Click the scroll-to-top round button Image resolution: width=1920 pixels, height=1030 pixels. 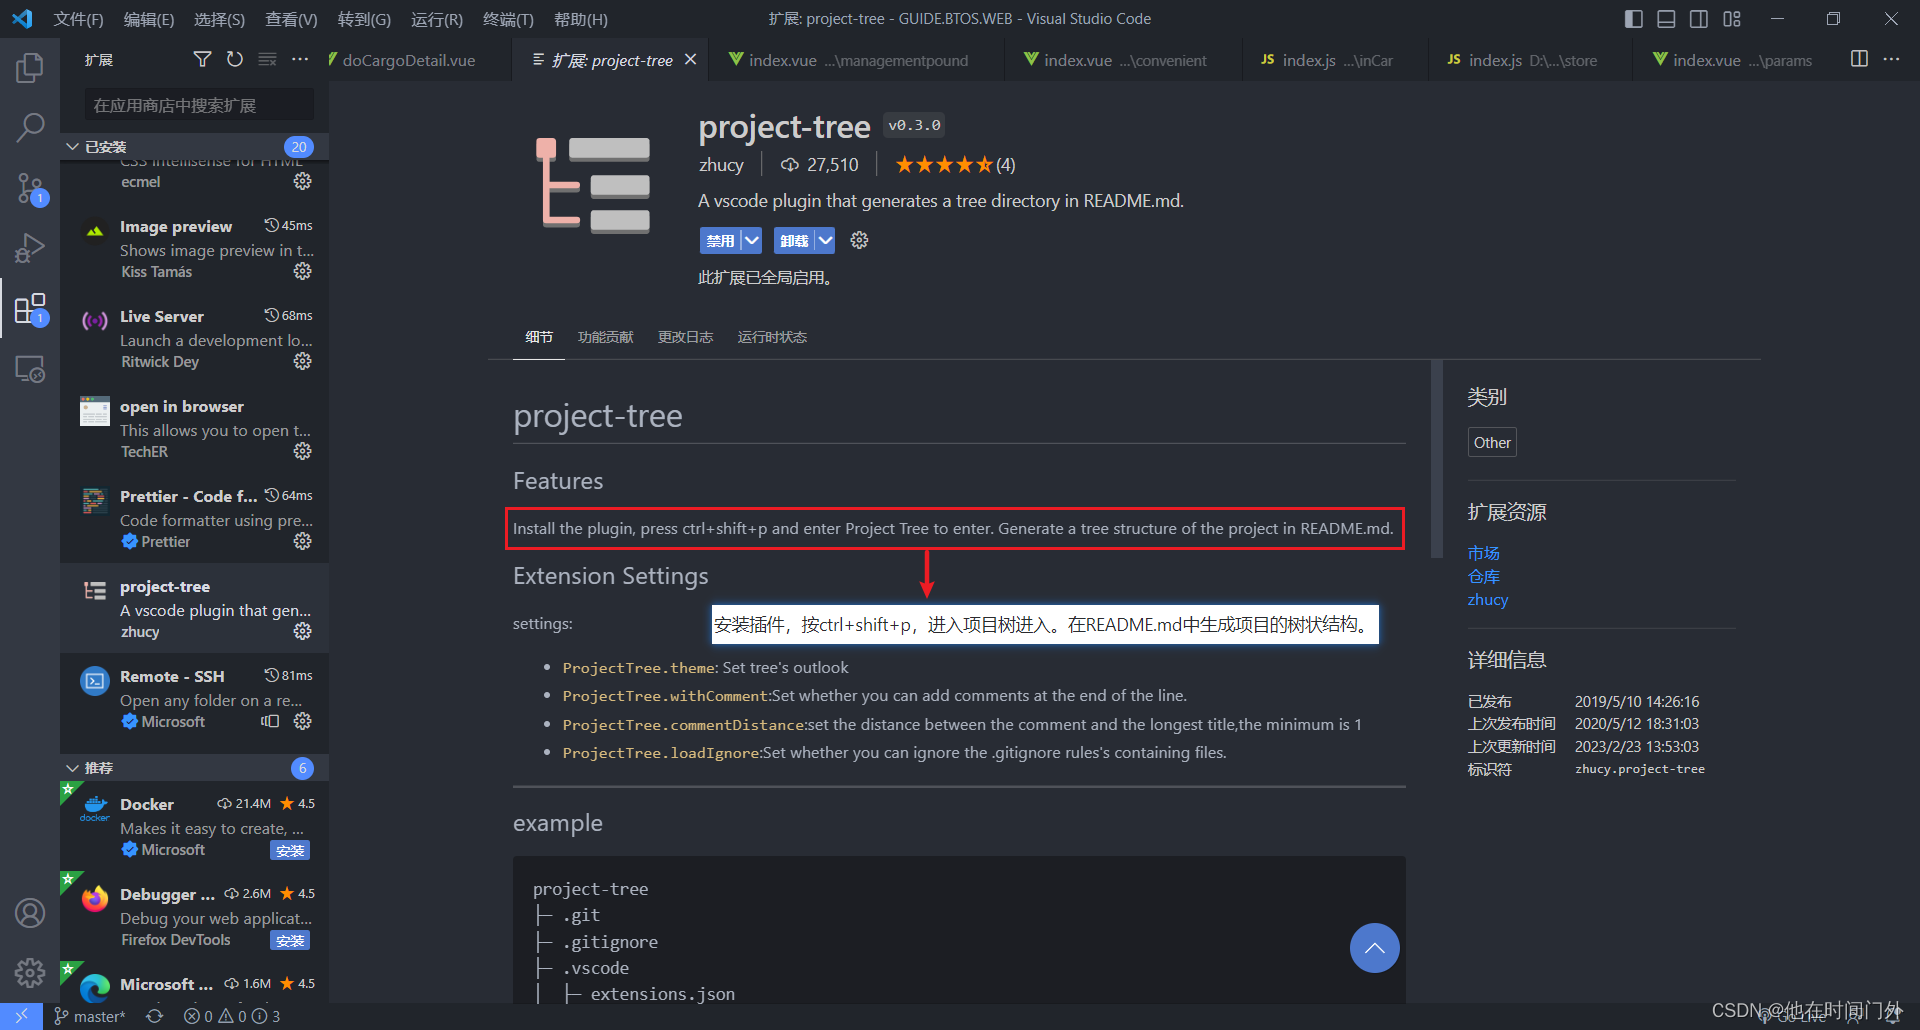pyautogui.click(x=1375, y=948)
